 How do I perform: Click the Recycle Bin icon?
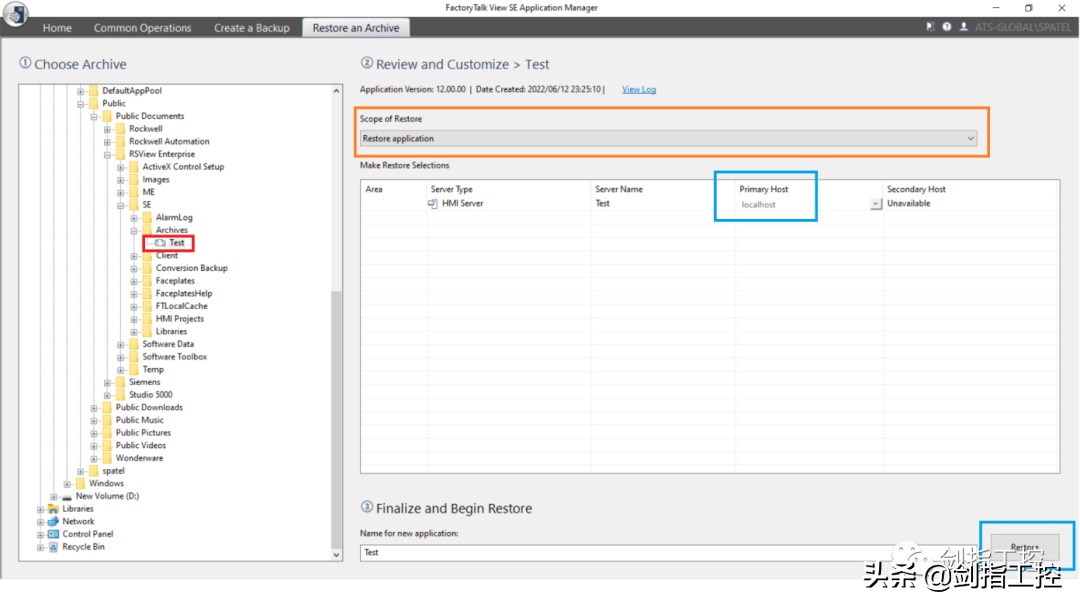pyautogui.click(x=53, y=547)
